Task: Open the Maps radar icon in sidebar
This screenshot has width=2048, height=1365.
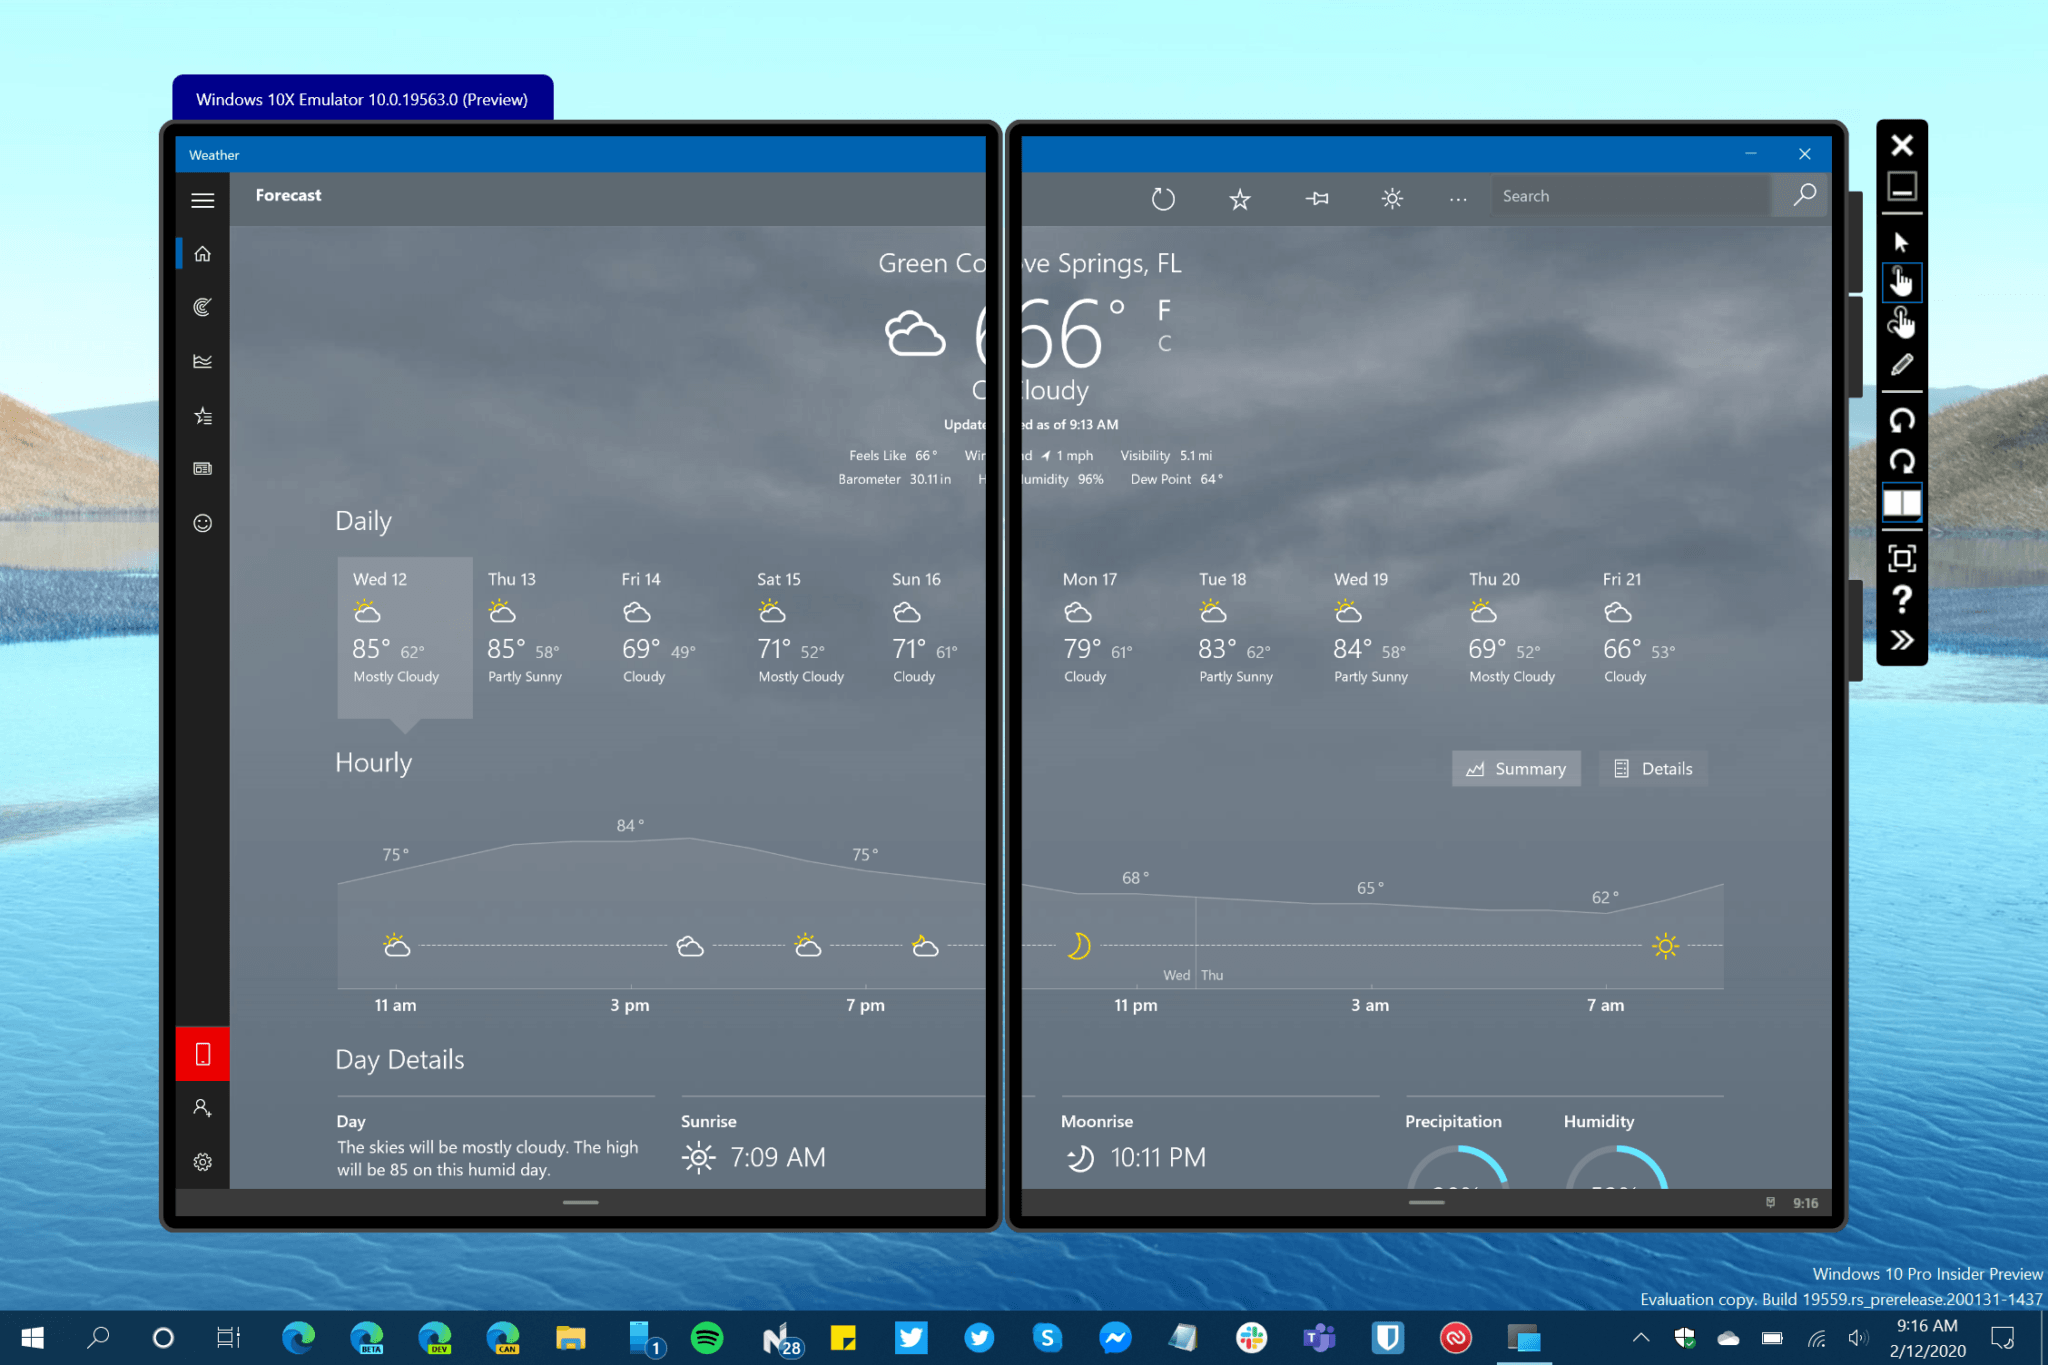Action: [x=203, y=307]
